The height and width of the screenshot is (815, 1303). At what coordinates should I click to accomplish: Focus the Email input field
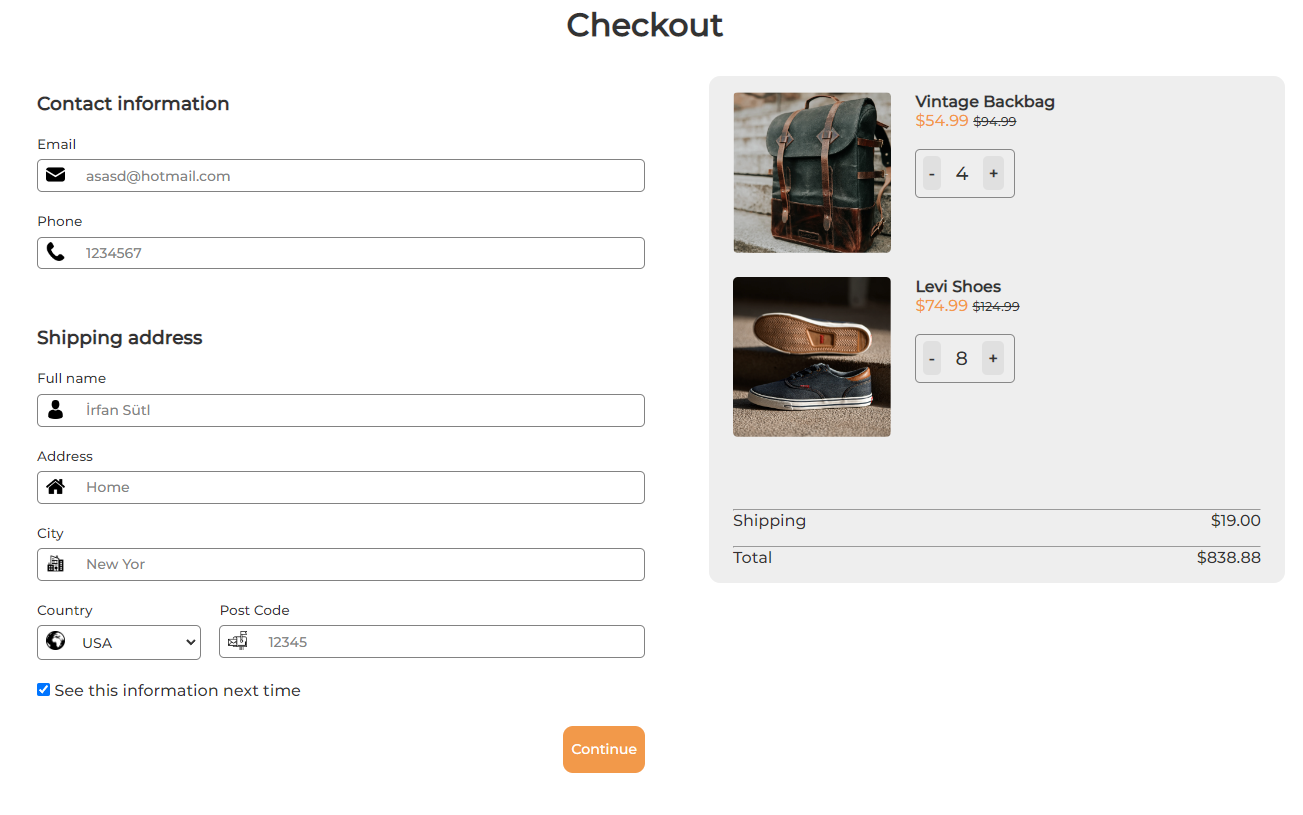click(360, 176)
